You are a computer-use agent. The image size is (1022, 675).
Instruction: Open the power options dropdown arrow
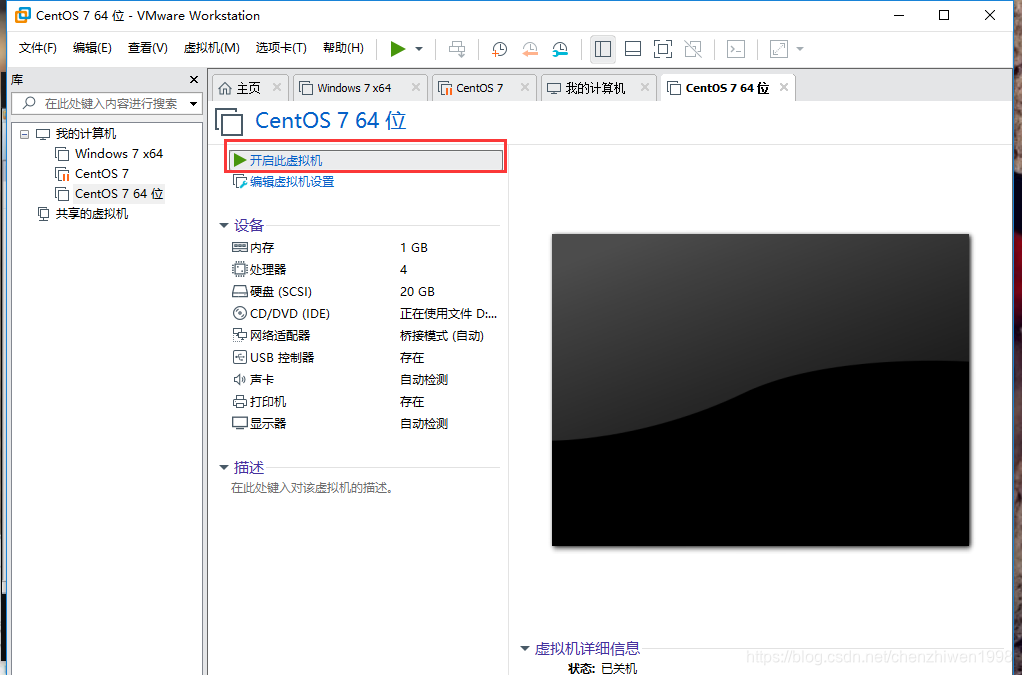(419, 49)
